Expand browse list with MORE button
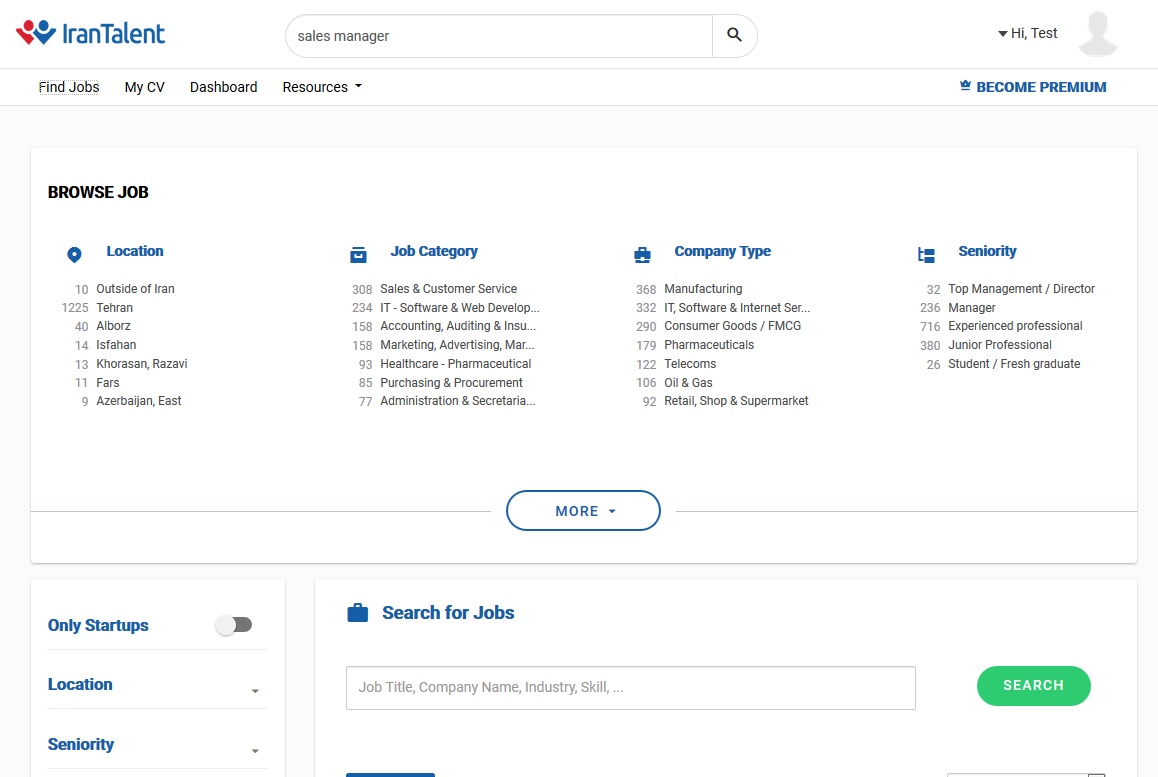 (x=584, y=511)
